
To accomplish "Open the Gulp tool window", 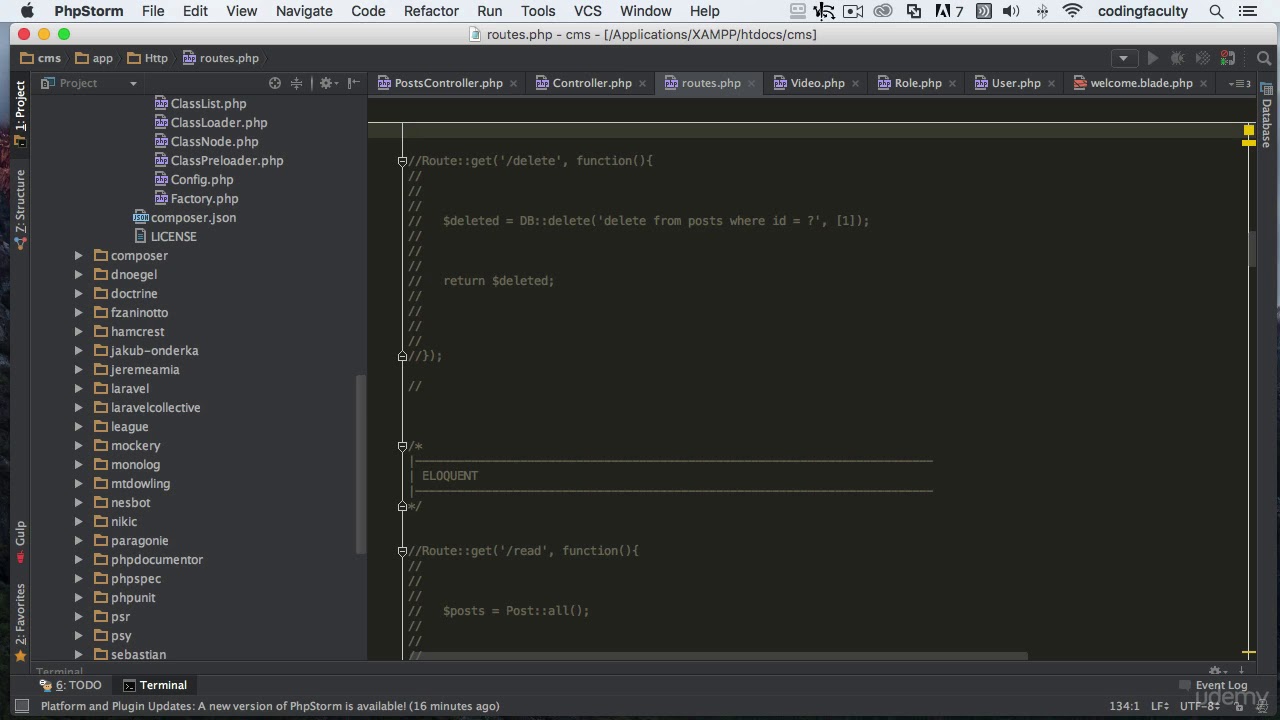I will (x=20, y=541).
